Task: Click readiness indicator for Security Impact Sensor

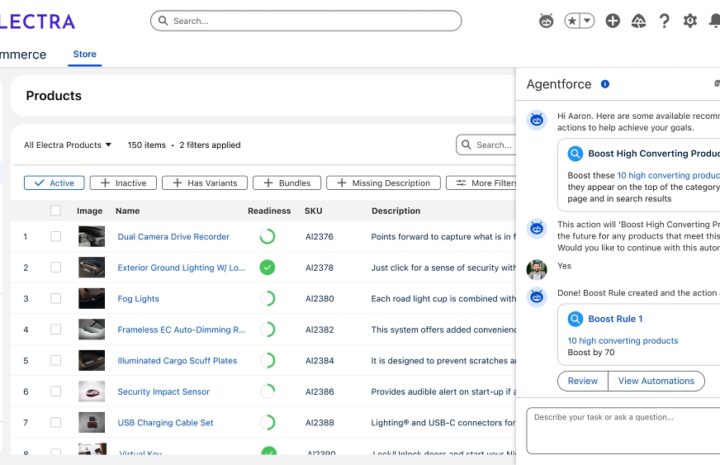Action: point(267,392)
